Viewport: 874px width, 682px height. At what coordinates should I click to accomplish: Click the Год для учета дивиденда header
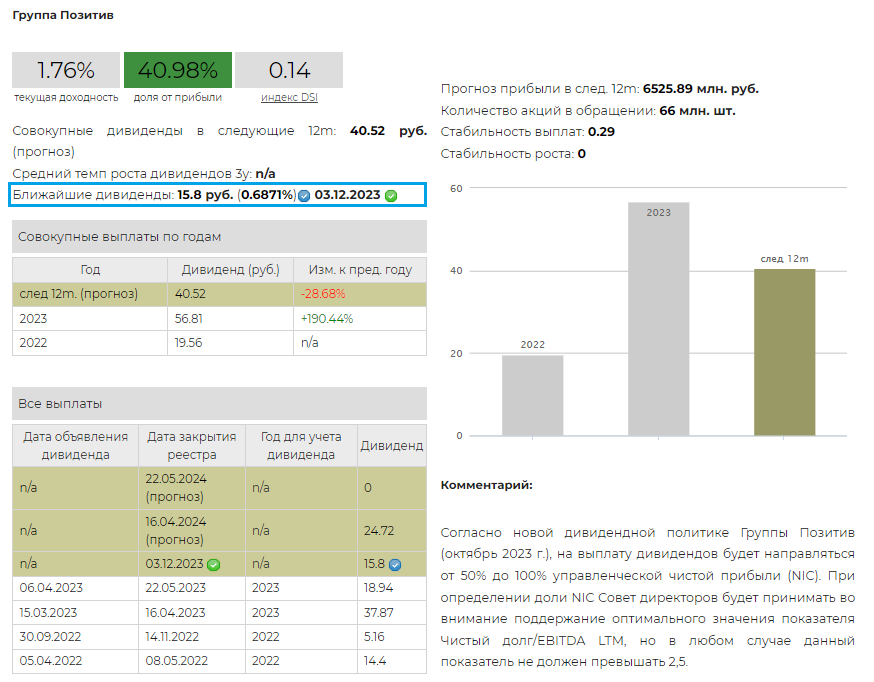tap(301, 445)
